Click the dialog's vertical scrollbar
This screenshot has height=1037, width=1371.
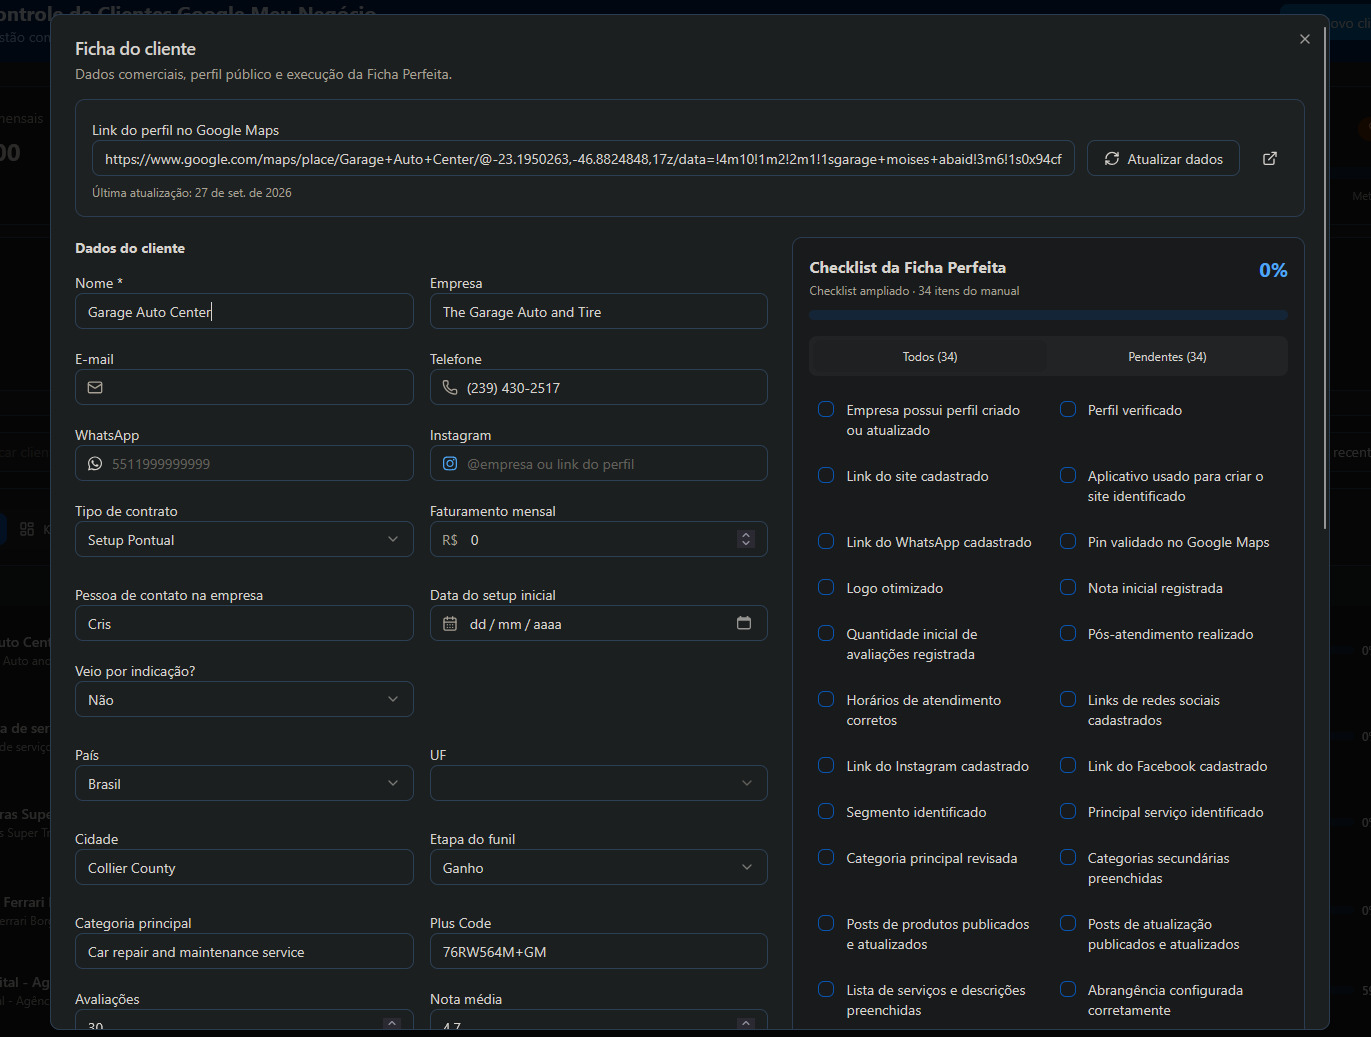(1325, 278)
